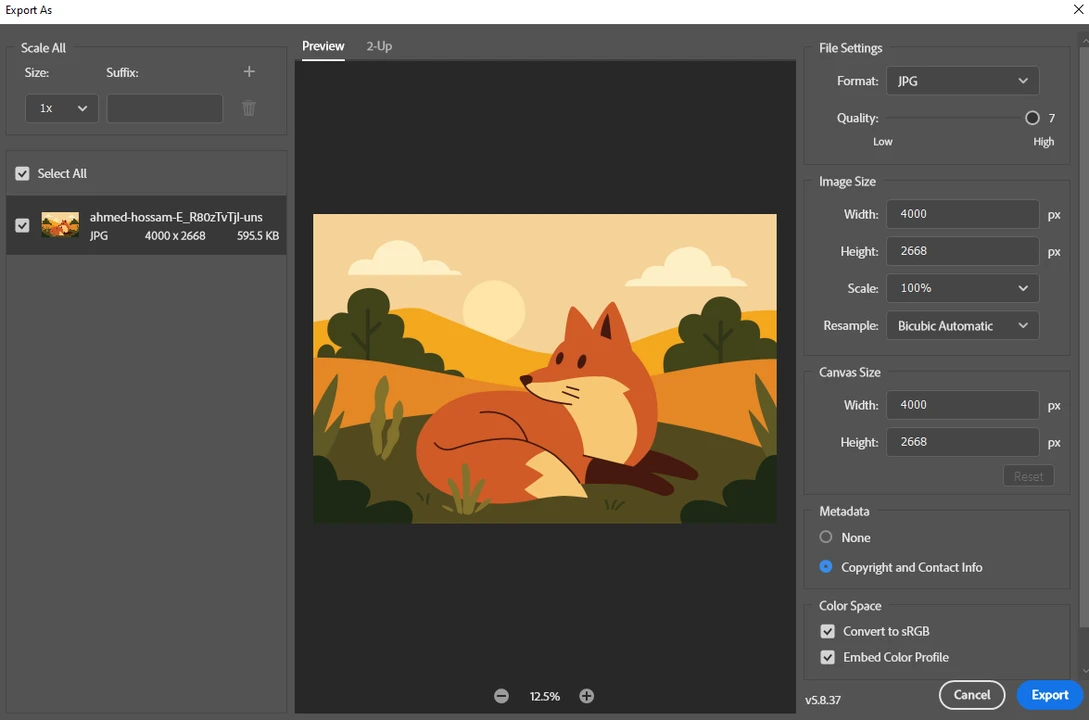1089x720 pixels.
Task: Click the Canvas Size Width field
Action: [963, 405]
